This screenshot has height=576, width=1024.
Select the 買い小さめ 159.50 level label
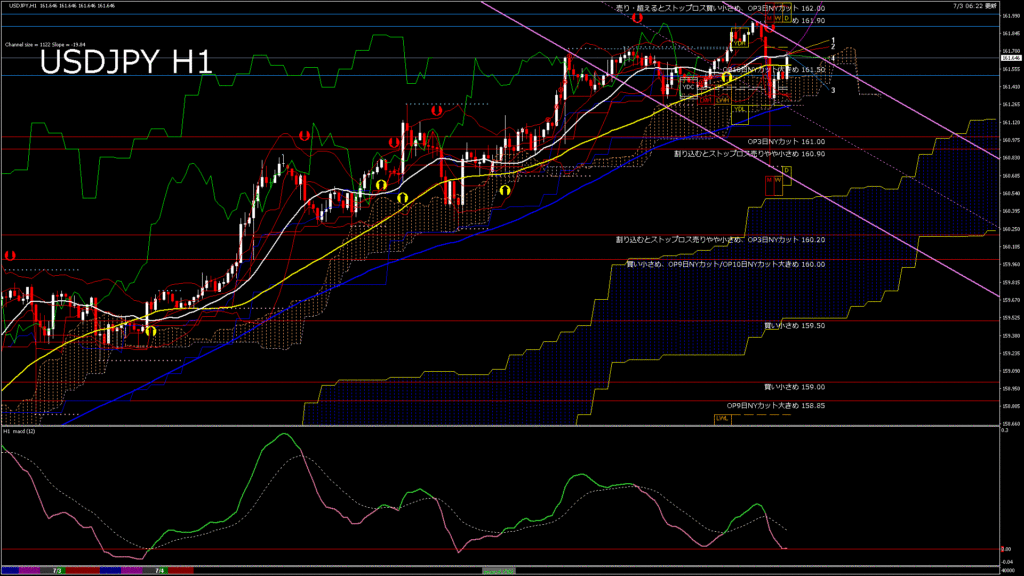tap(794, 325)
